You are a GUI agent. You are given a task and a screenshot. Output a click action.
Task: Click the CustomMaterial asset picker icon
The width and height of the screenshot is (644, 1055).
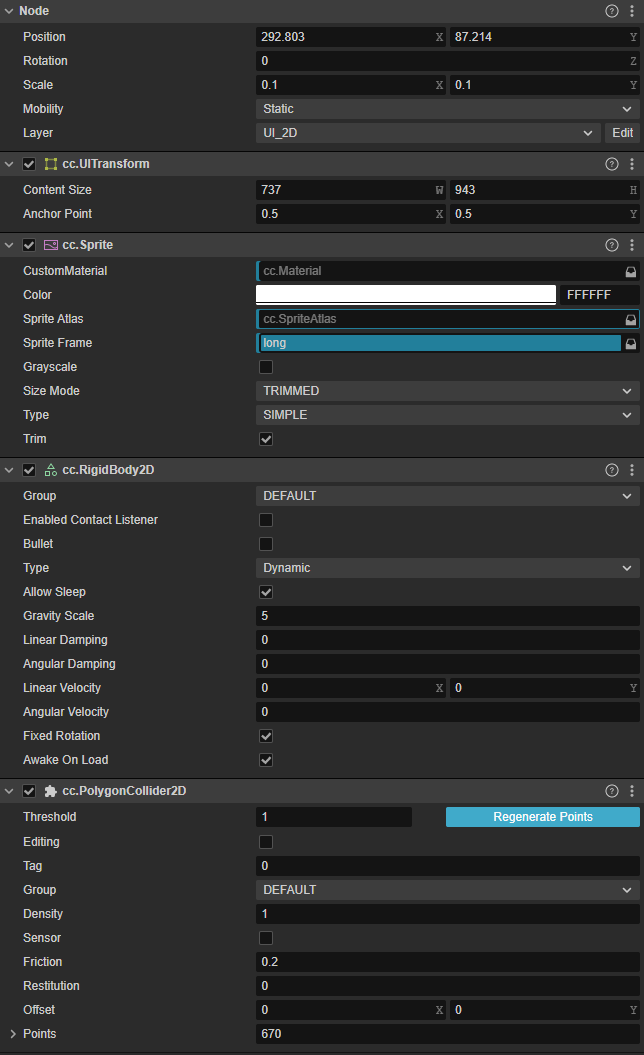(x=631, y=271)
